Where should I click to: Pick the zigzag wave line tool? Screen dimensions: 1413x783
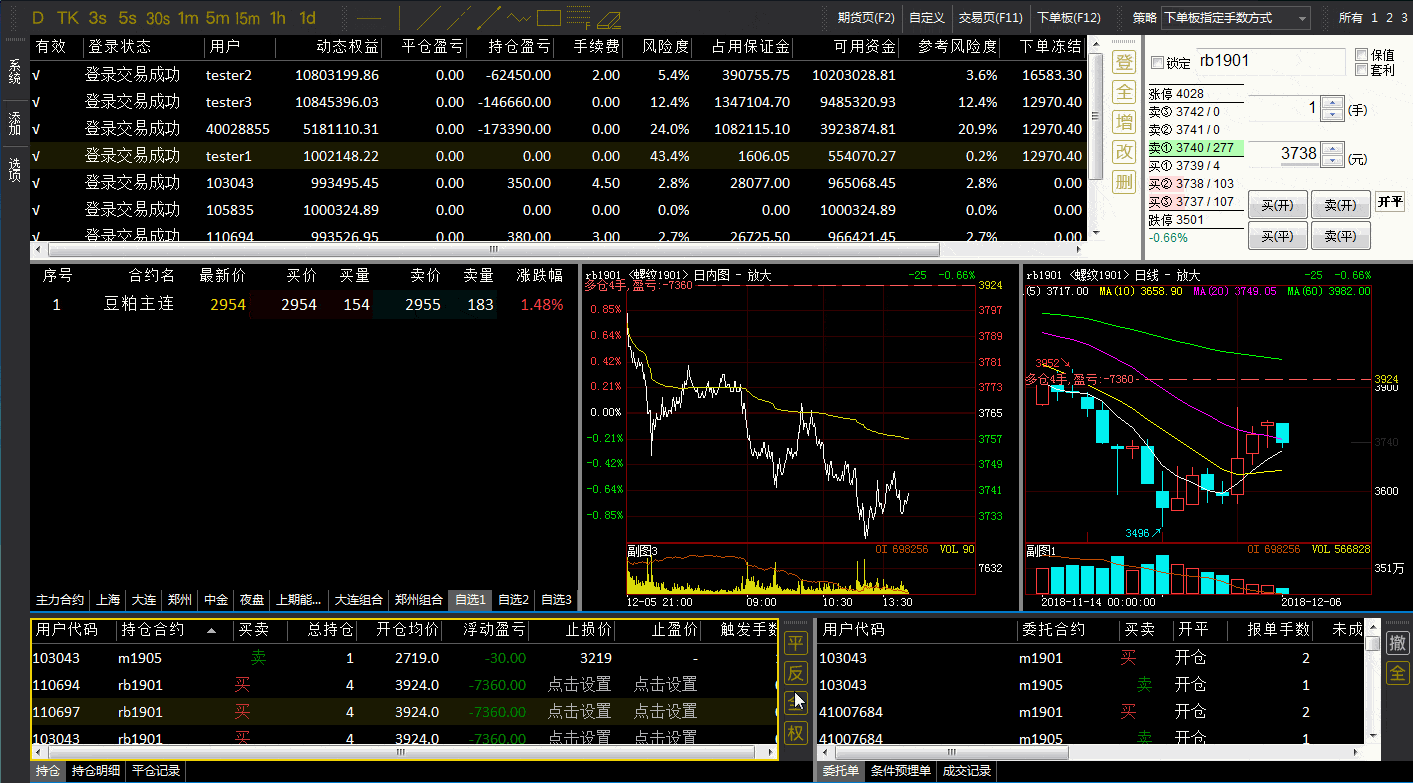[519, 18]
